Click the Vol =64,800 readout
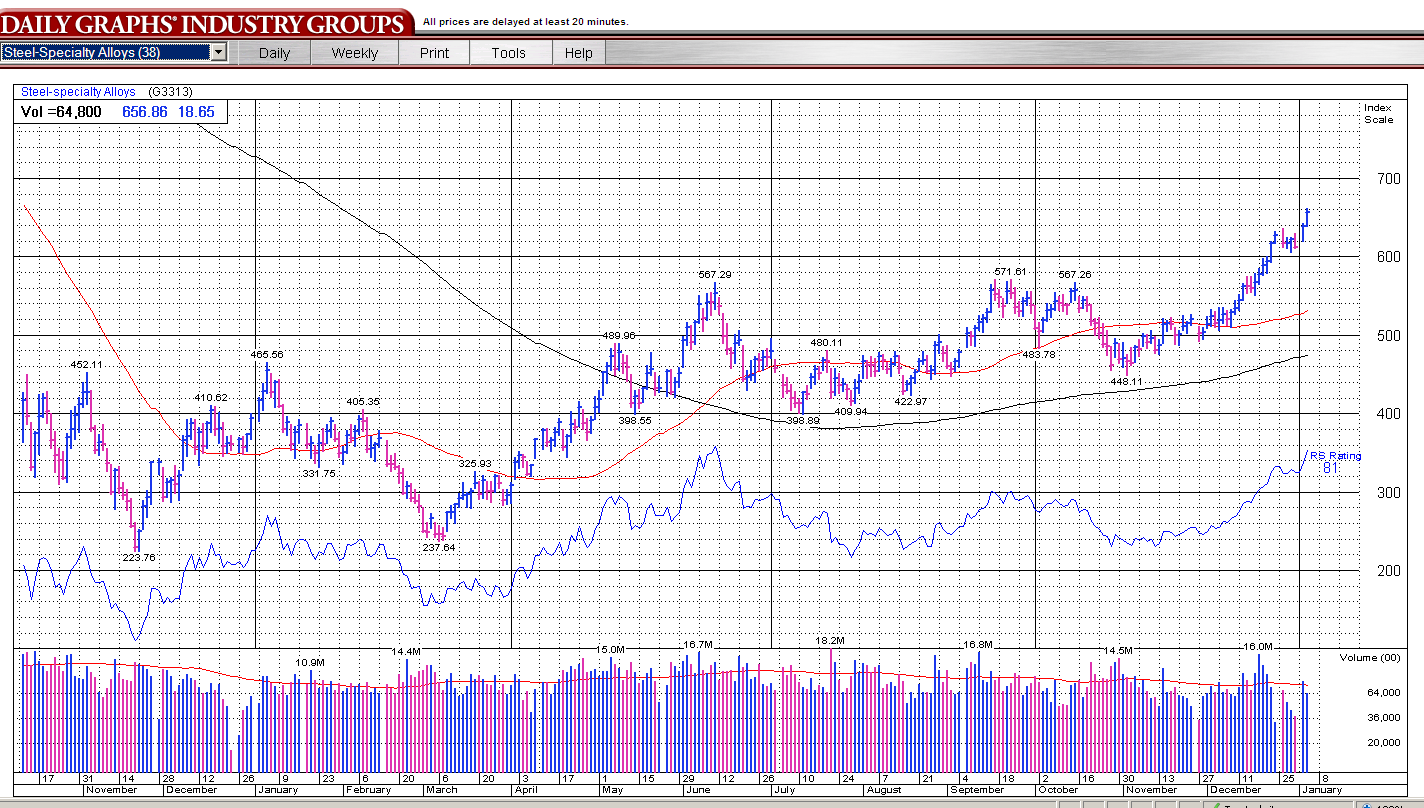The width and height of the screenshot is (1424, 808). pos(61,112)
